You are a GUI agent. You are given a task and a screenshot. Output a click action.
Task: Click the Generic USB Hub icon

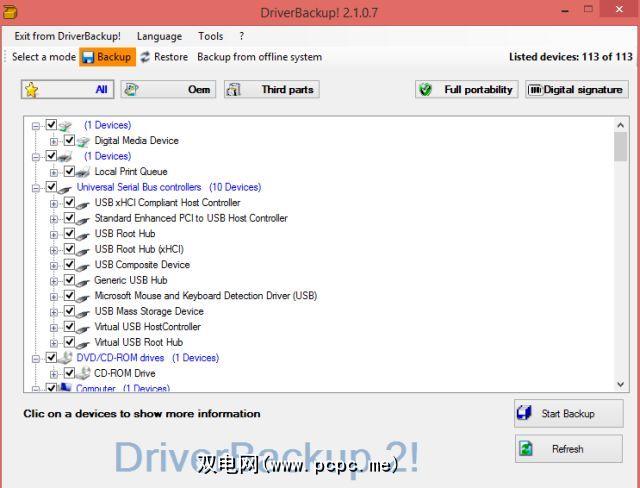click(x=83, y=282)
